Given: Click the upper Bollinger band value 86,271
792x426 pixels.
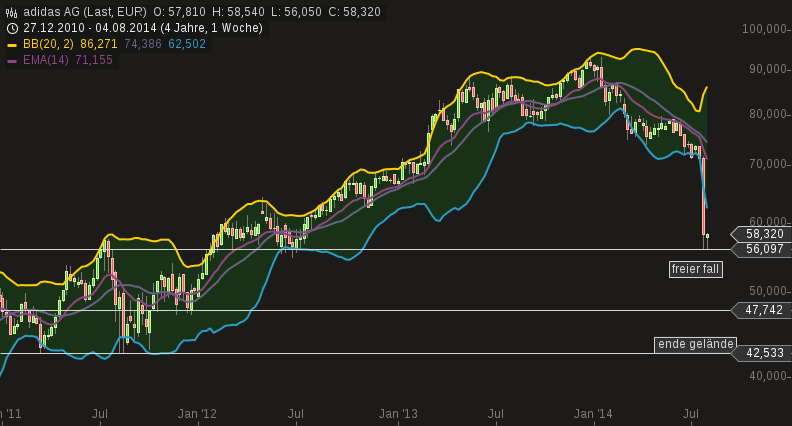Looking at the screenshot, I should (99, 45).
